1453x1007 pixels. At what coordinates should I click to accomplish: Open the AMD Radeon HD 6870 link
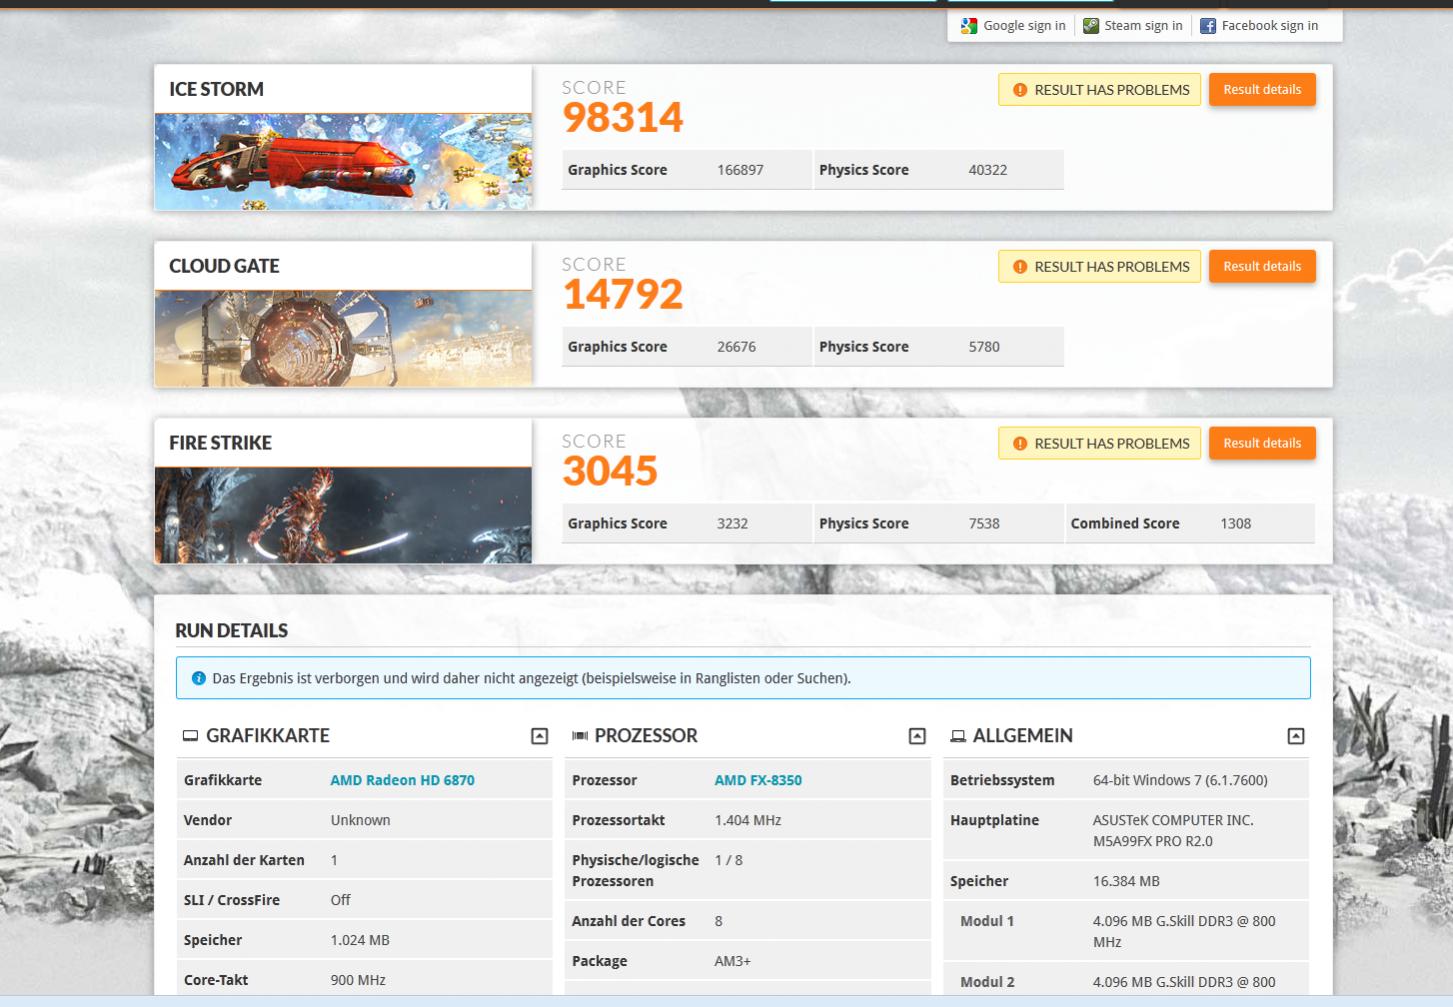click(402, 780)
